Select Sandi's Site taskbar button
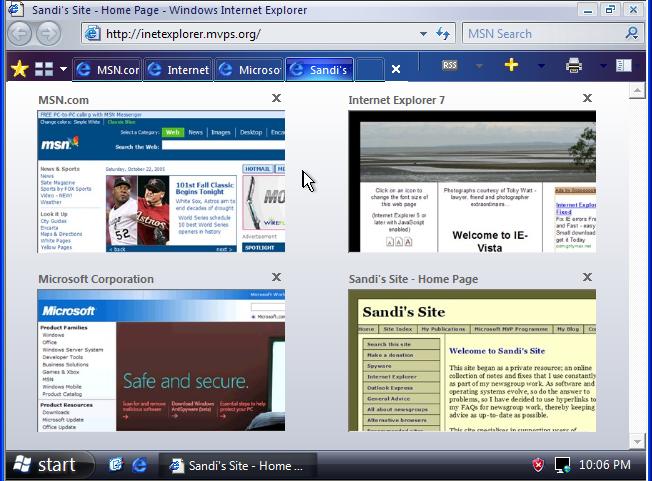The height and width of the screenshot is (481, 652). [x=237, y=466]
